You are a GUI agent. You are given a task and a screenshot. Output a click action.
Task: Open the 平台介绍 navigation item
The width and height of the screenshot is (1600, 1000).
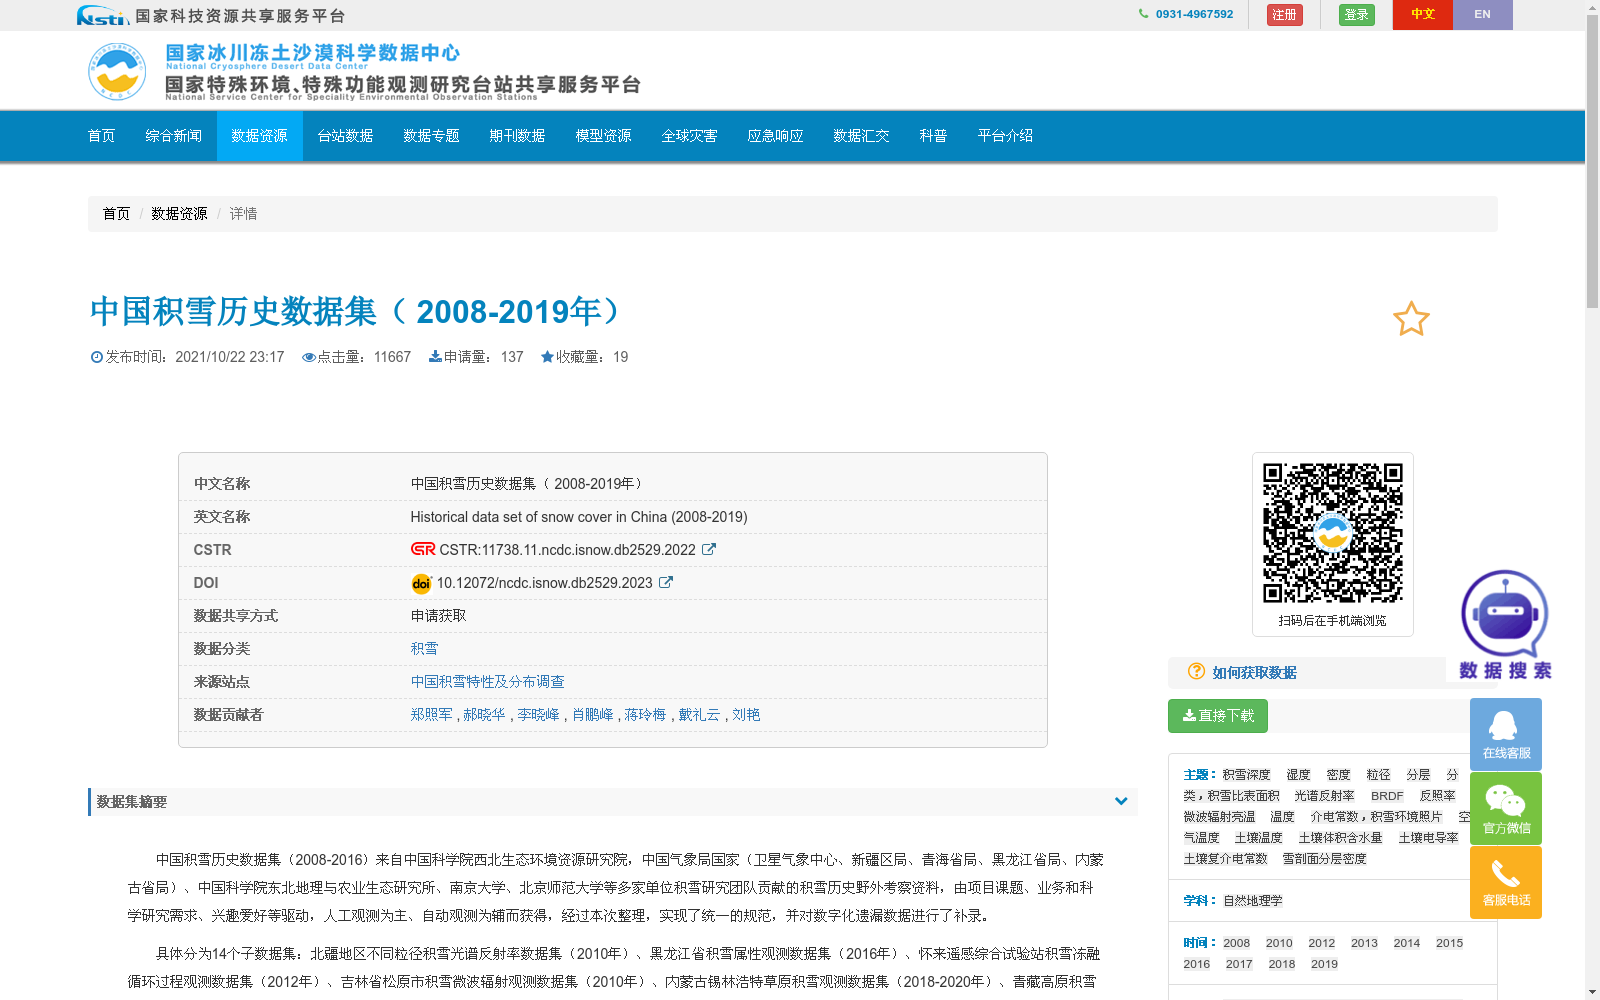[1006, 136]
